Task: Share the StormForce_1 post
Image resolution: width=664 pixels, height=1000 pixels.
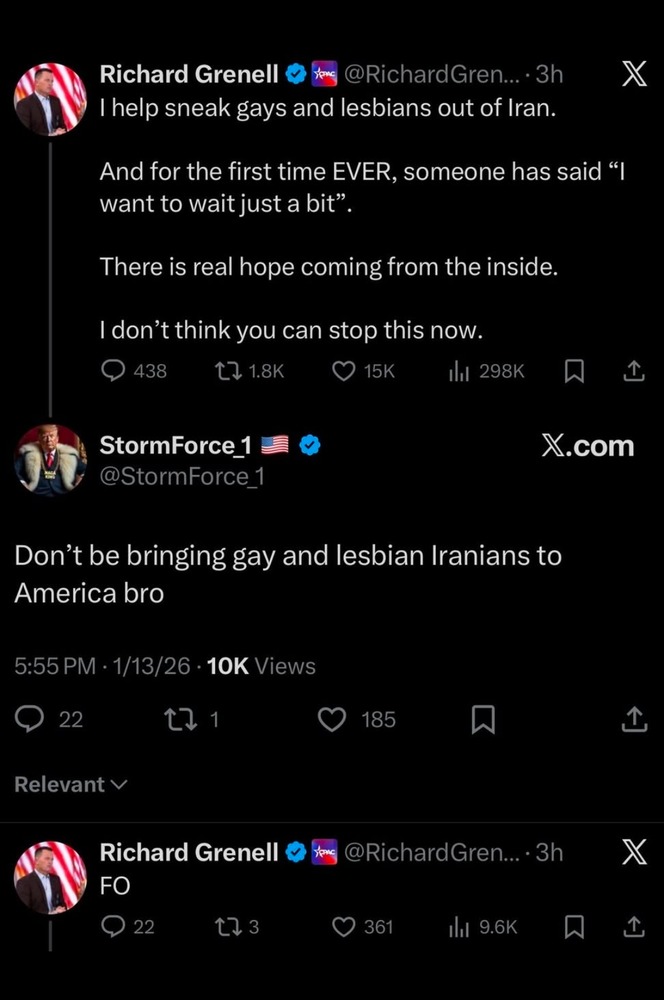Action: pos(634,719)
